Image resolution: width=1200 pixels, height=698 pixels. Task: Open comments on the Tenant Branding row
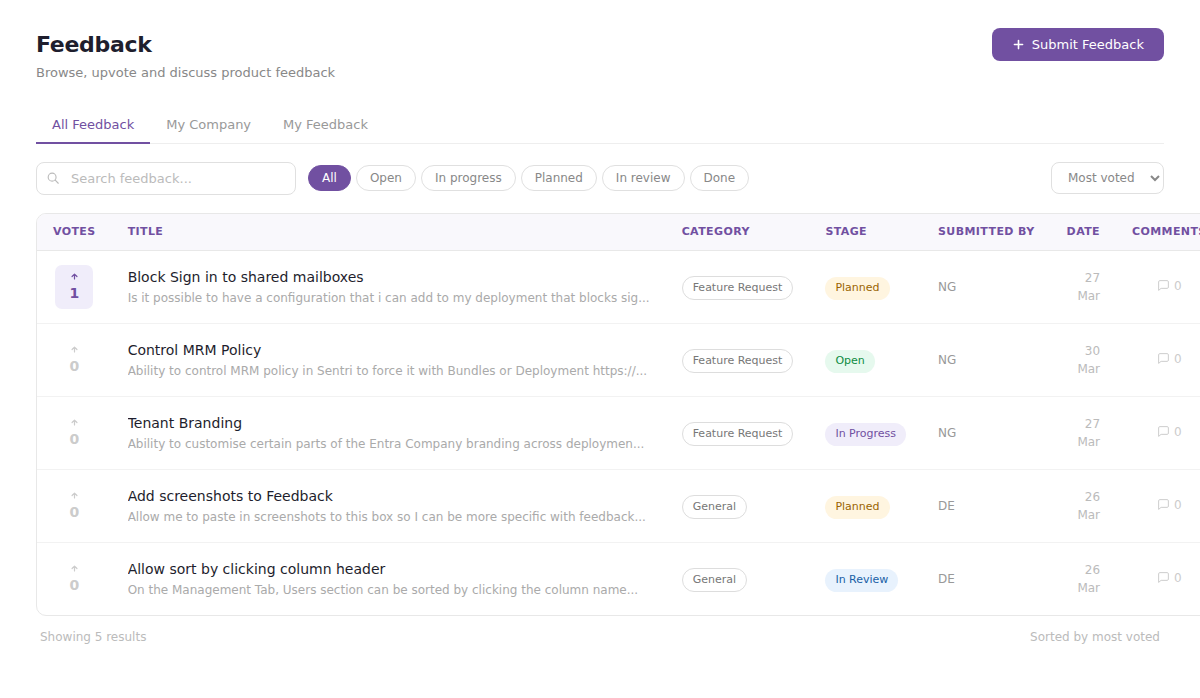click(1169, 432)
